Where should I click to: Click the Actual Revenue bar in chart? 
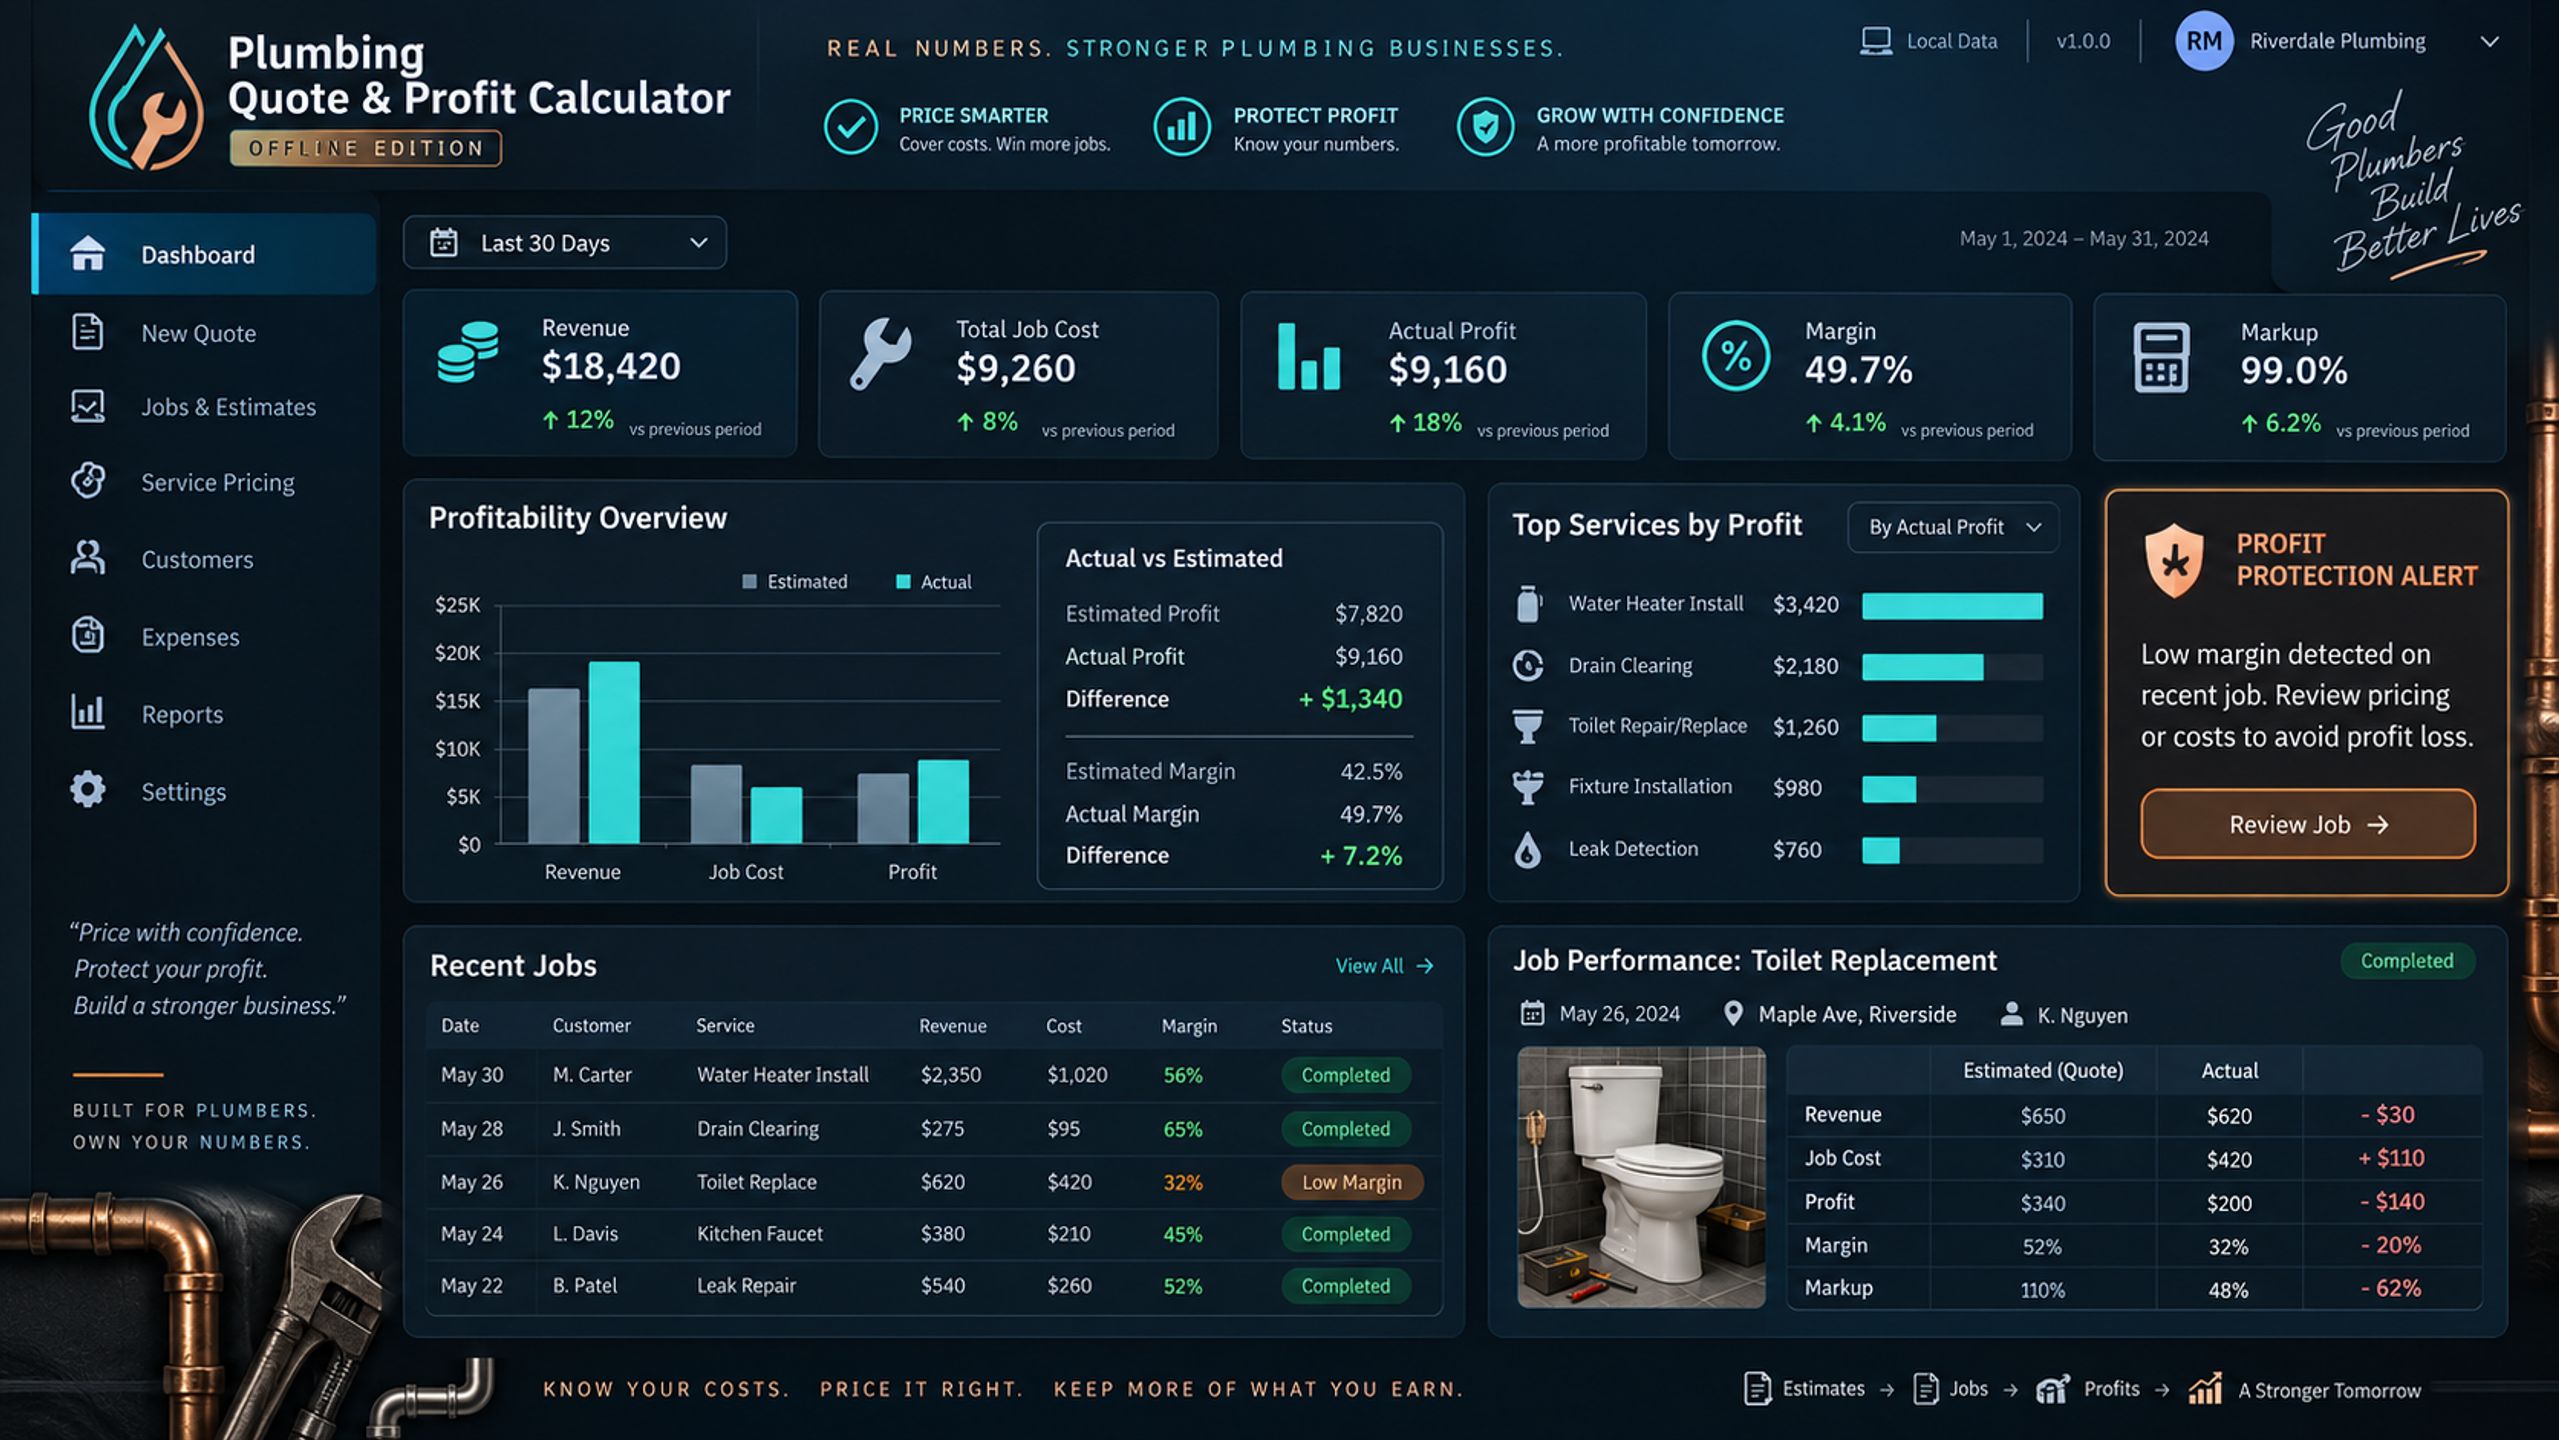[614, 752]
